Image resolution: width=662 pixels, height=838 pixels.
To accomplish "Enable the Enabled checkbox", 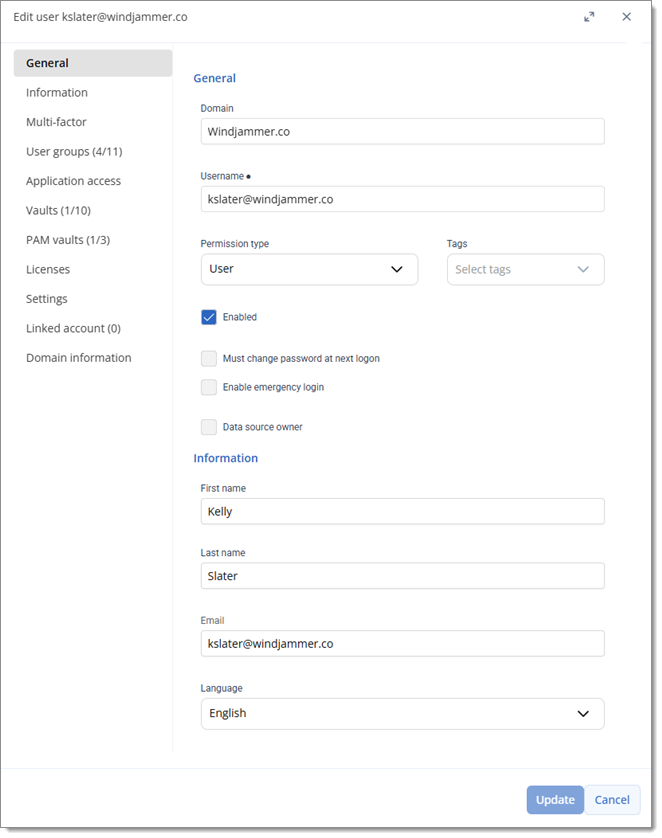I will pyautogui.click(x=209, y=316).
